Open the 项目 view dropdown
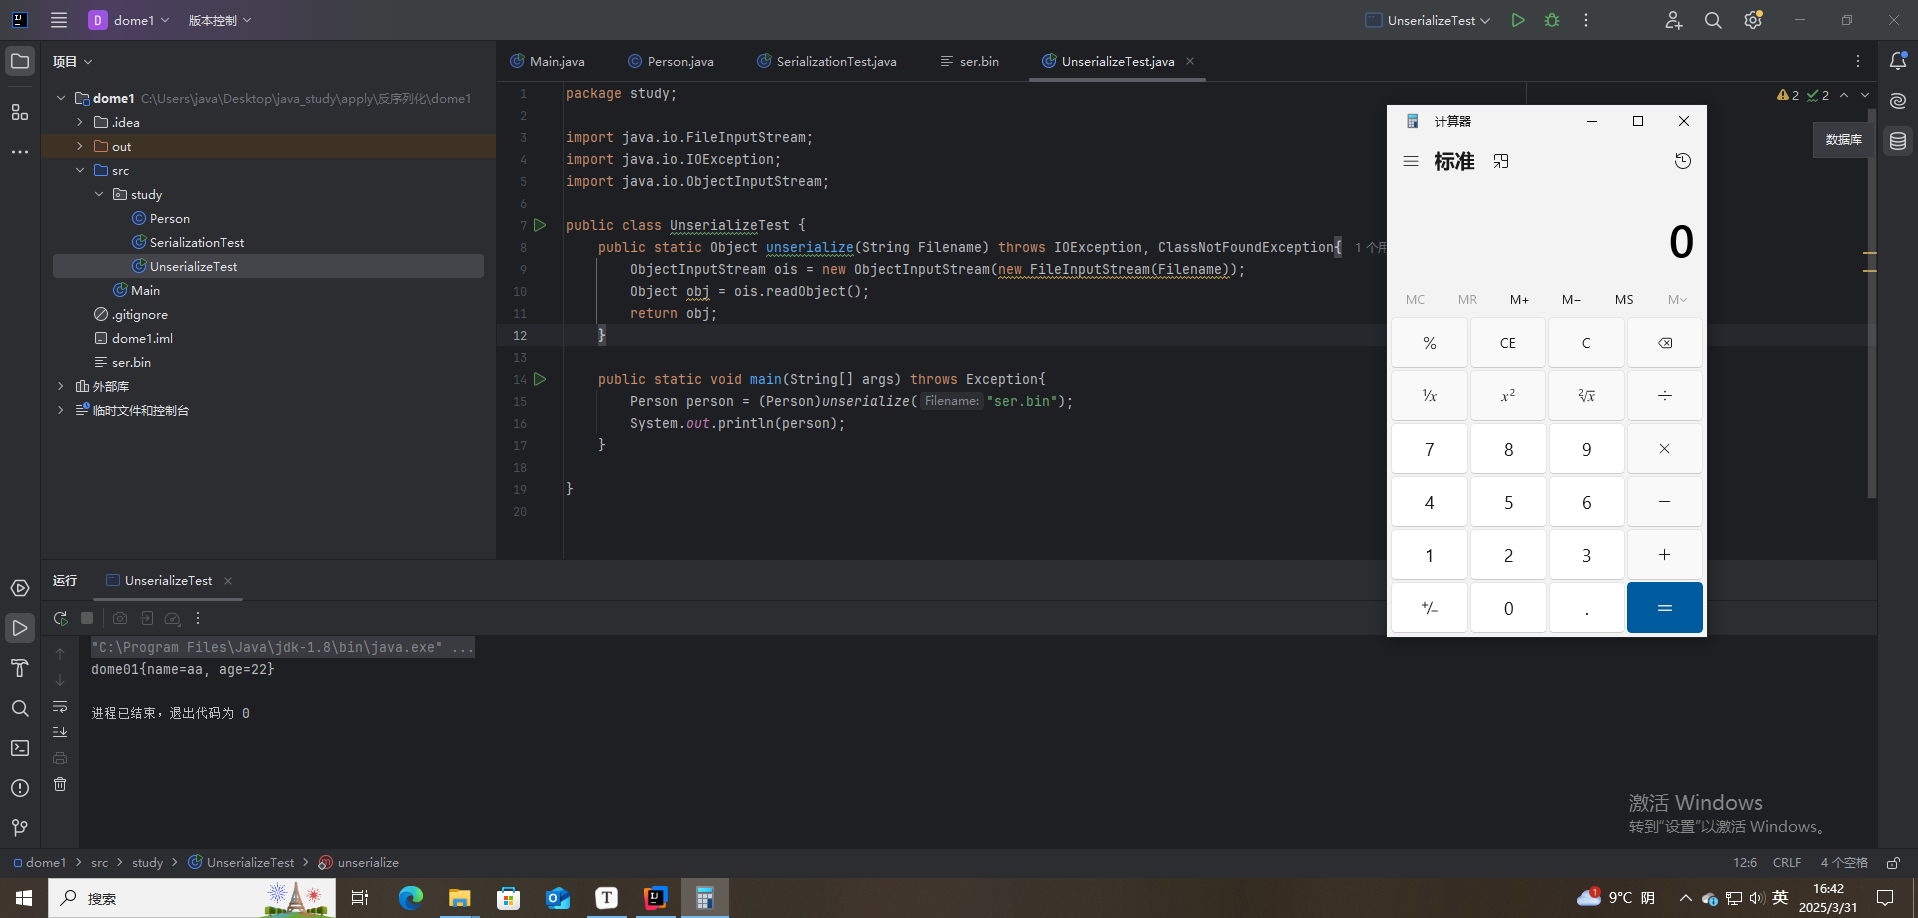 [x=73, y=62]
